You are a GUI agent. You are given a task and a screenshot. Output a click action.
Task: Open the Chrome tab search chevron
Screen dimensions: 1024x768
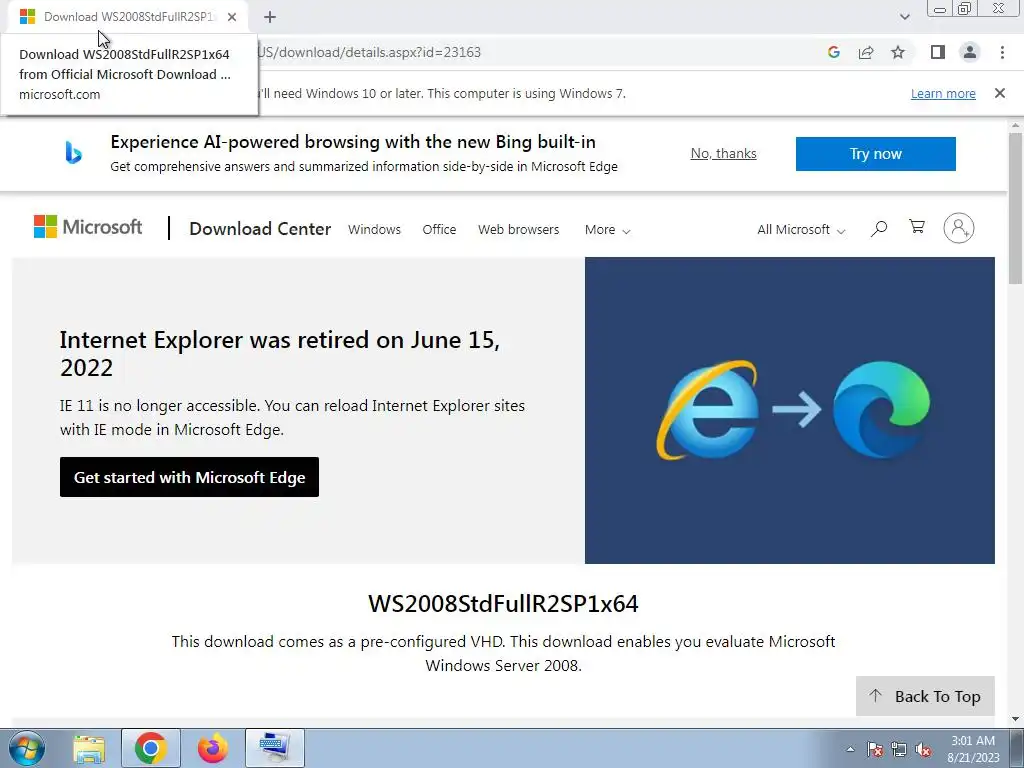click(904, 17)
